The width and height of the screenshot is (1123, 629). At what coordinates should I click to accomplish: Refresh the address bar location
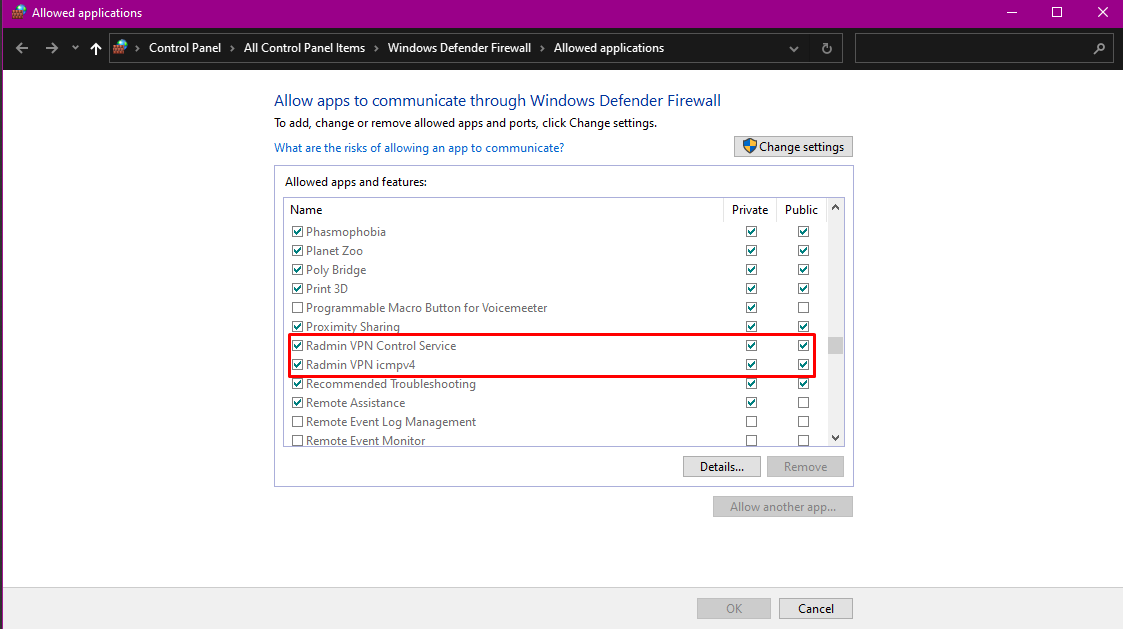point(826,48)
